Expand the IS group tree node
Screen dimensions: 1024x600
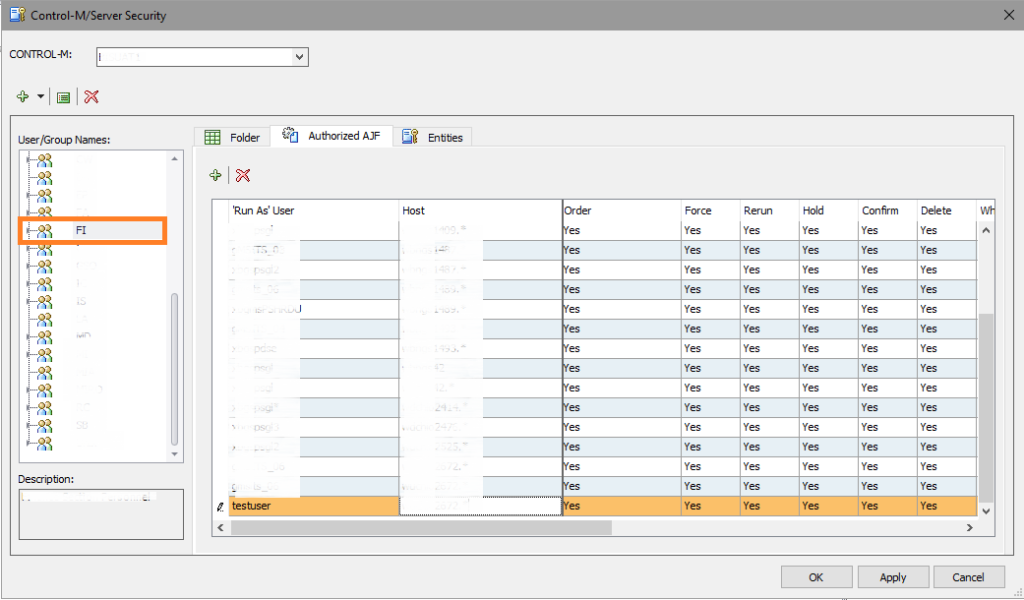pos(27,302)
